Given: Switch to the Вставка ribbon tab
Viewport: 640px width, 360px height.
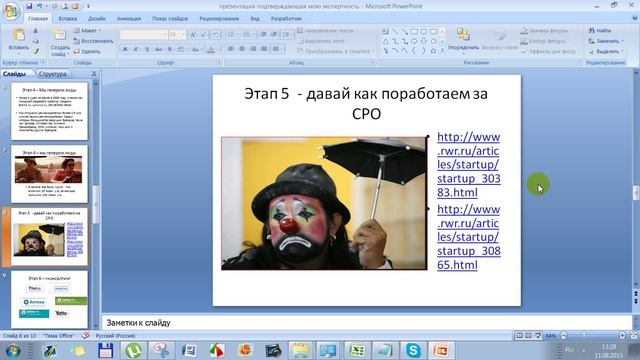Looking at the screenshot, I should (x=67, y=18).
